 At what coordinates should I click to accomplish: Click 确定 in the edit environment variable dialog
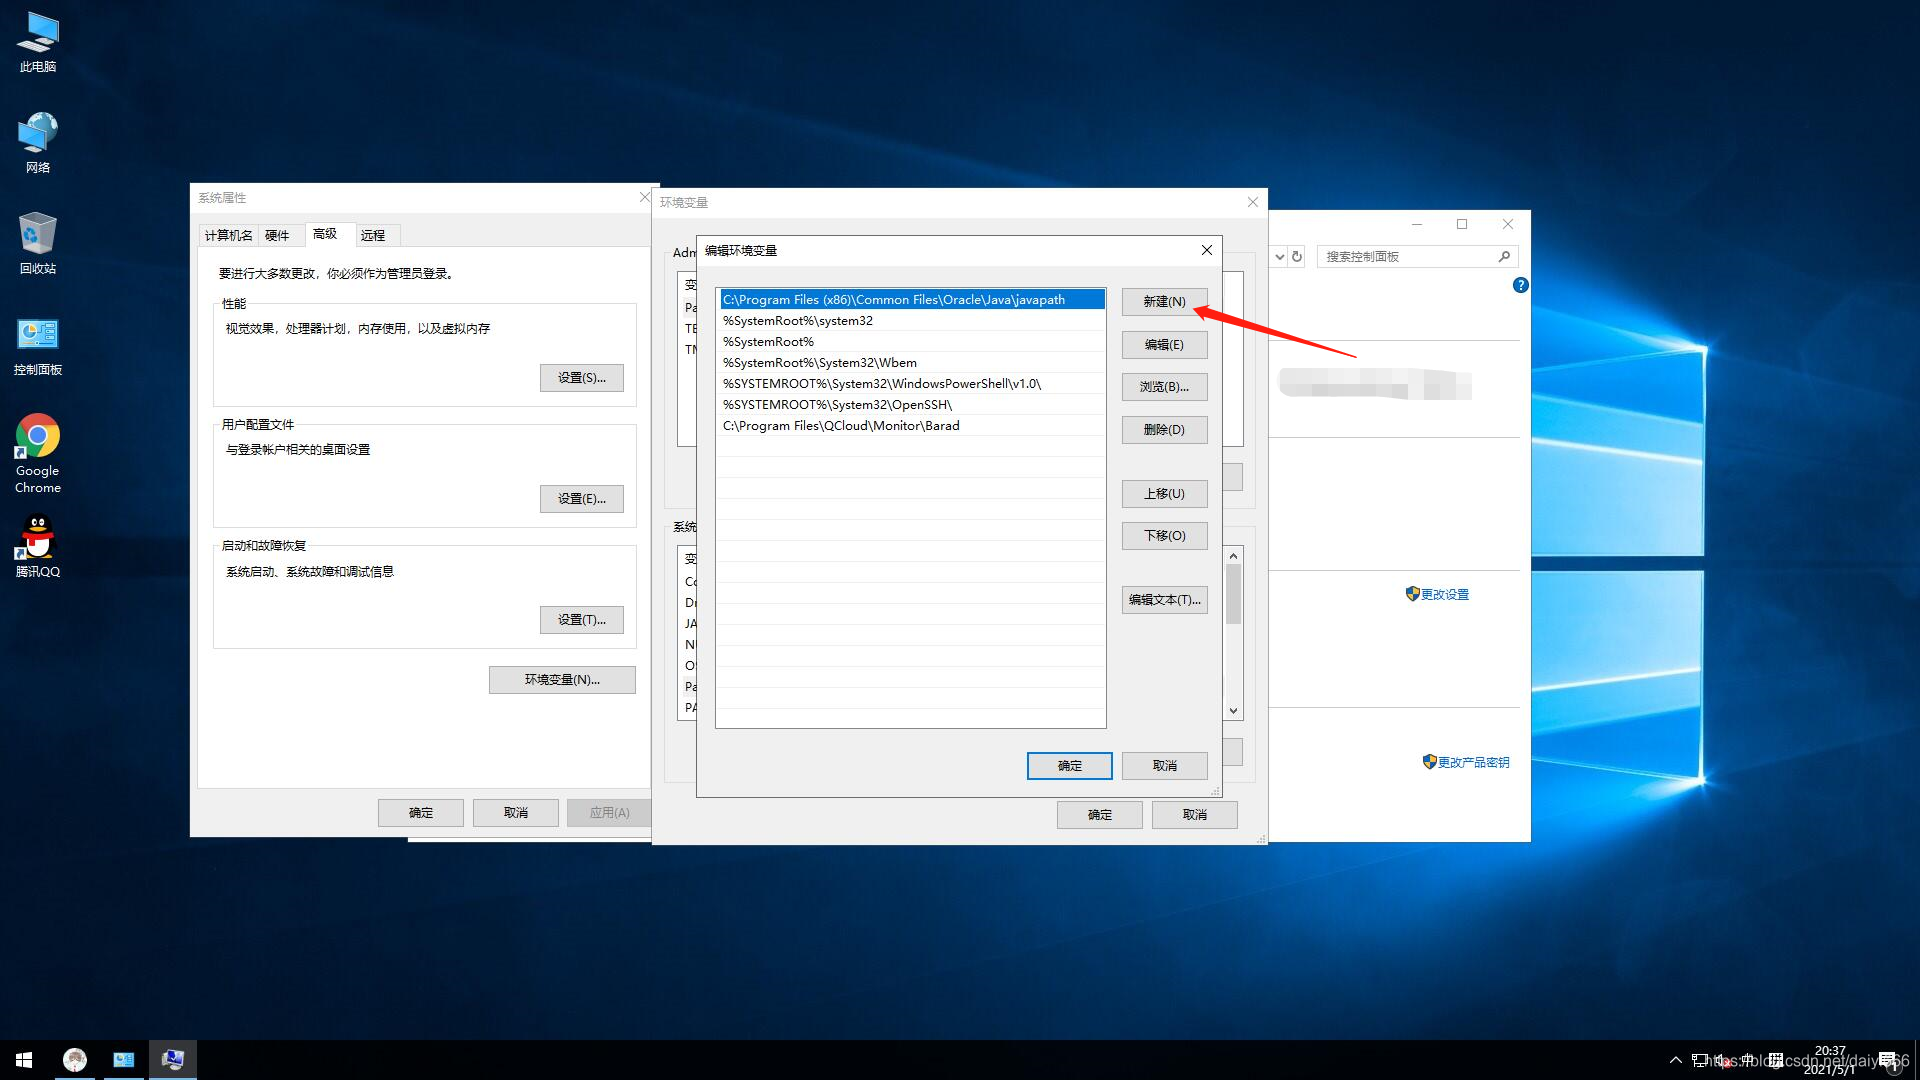point(1069,765)
